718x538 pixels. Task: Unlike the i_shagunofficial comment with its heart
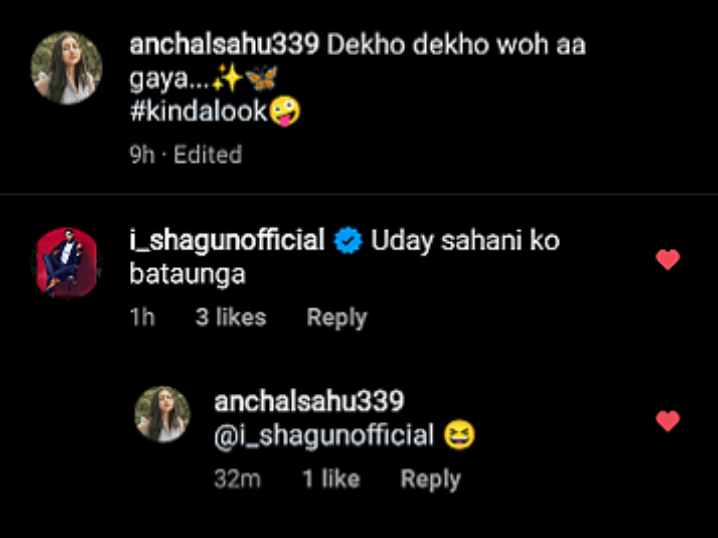[668, 260]
